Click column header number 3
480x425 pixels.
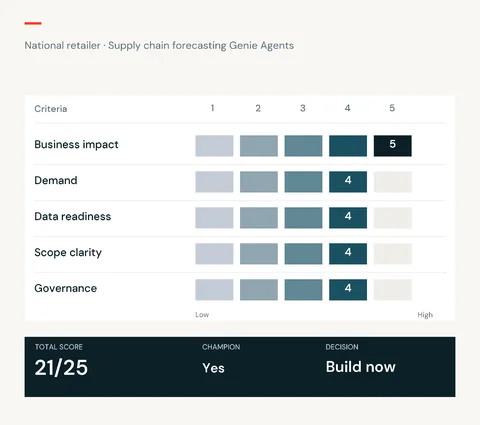click(303, 108)
